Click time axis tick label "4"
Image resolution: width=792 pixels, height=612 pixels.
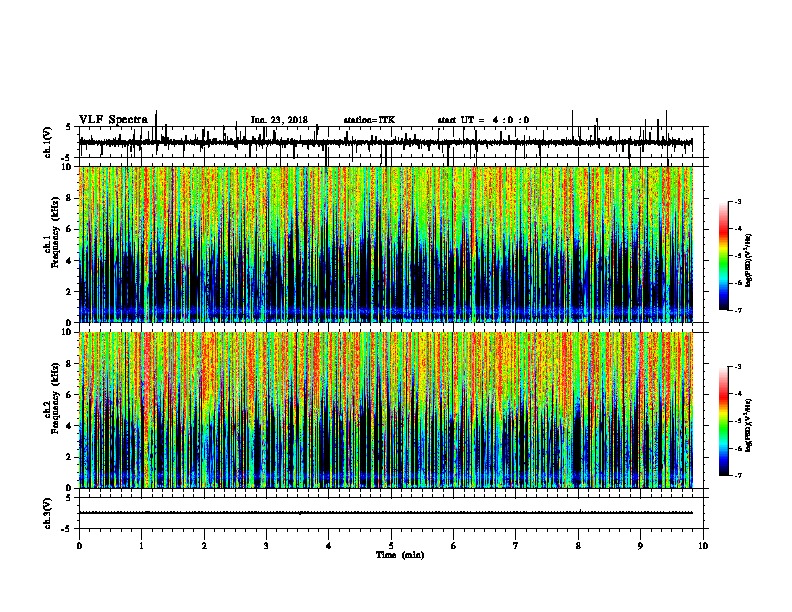coord(328,546)
